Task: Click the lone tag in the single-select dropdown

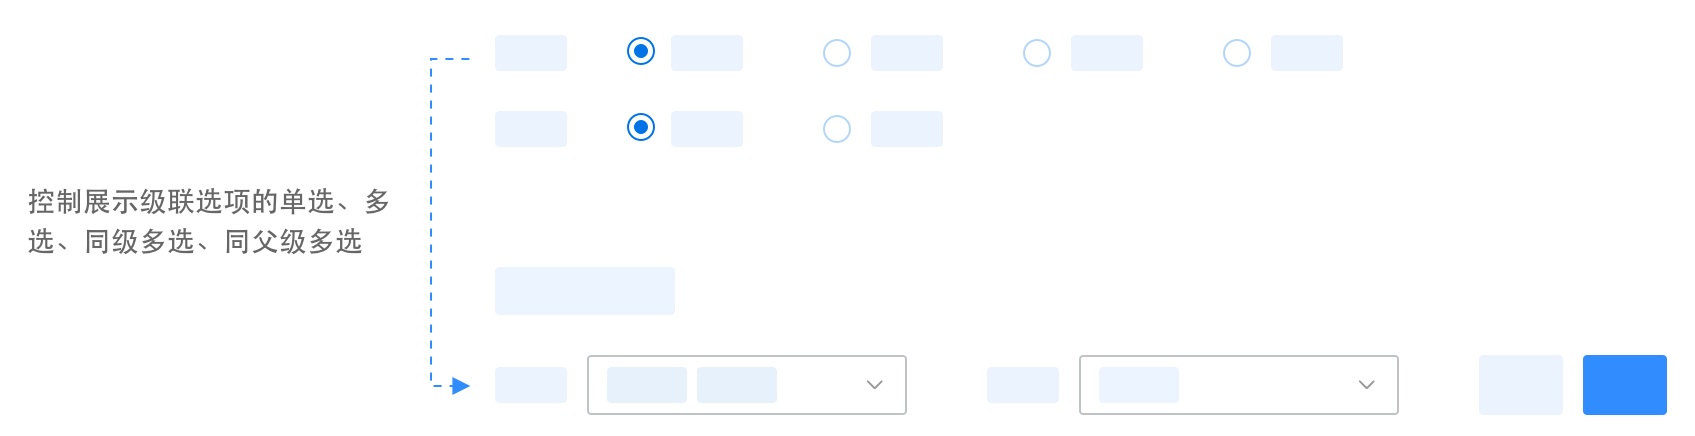Action: point(1139,385)
